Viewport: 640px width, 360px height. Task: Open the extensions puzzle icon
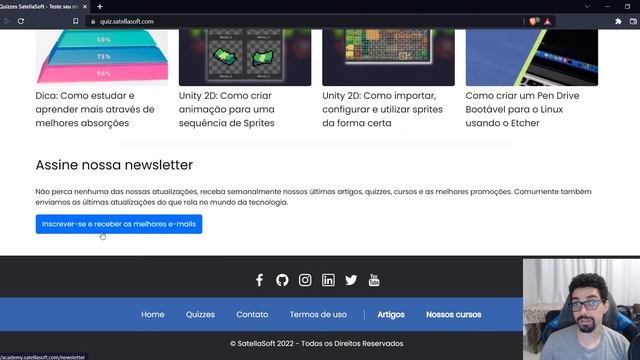618,21
